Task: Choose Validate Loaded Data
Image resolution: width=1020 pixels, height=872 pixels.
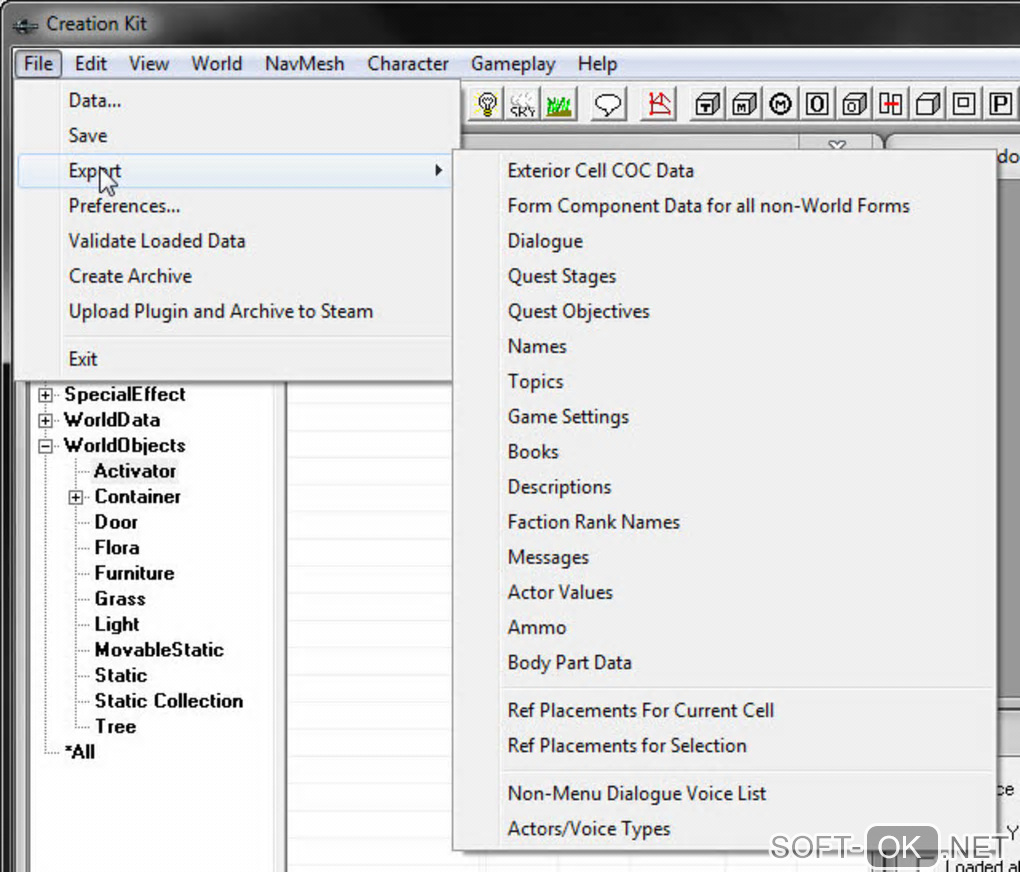Action: (x=235, y=241)
